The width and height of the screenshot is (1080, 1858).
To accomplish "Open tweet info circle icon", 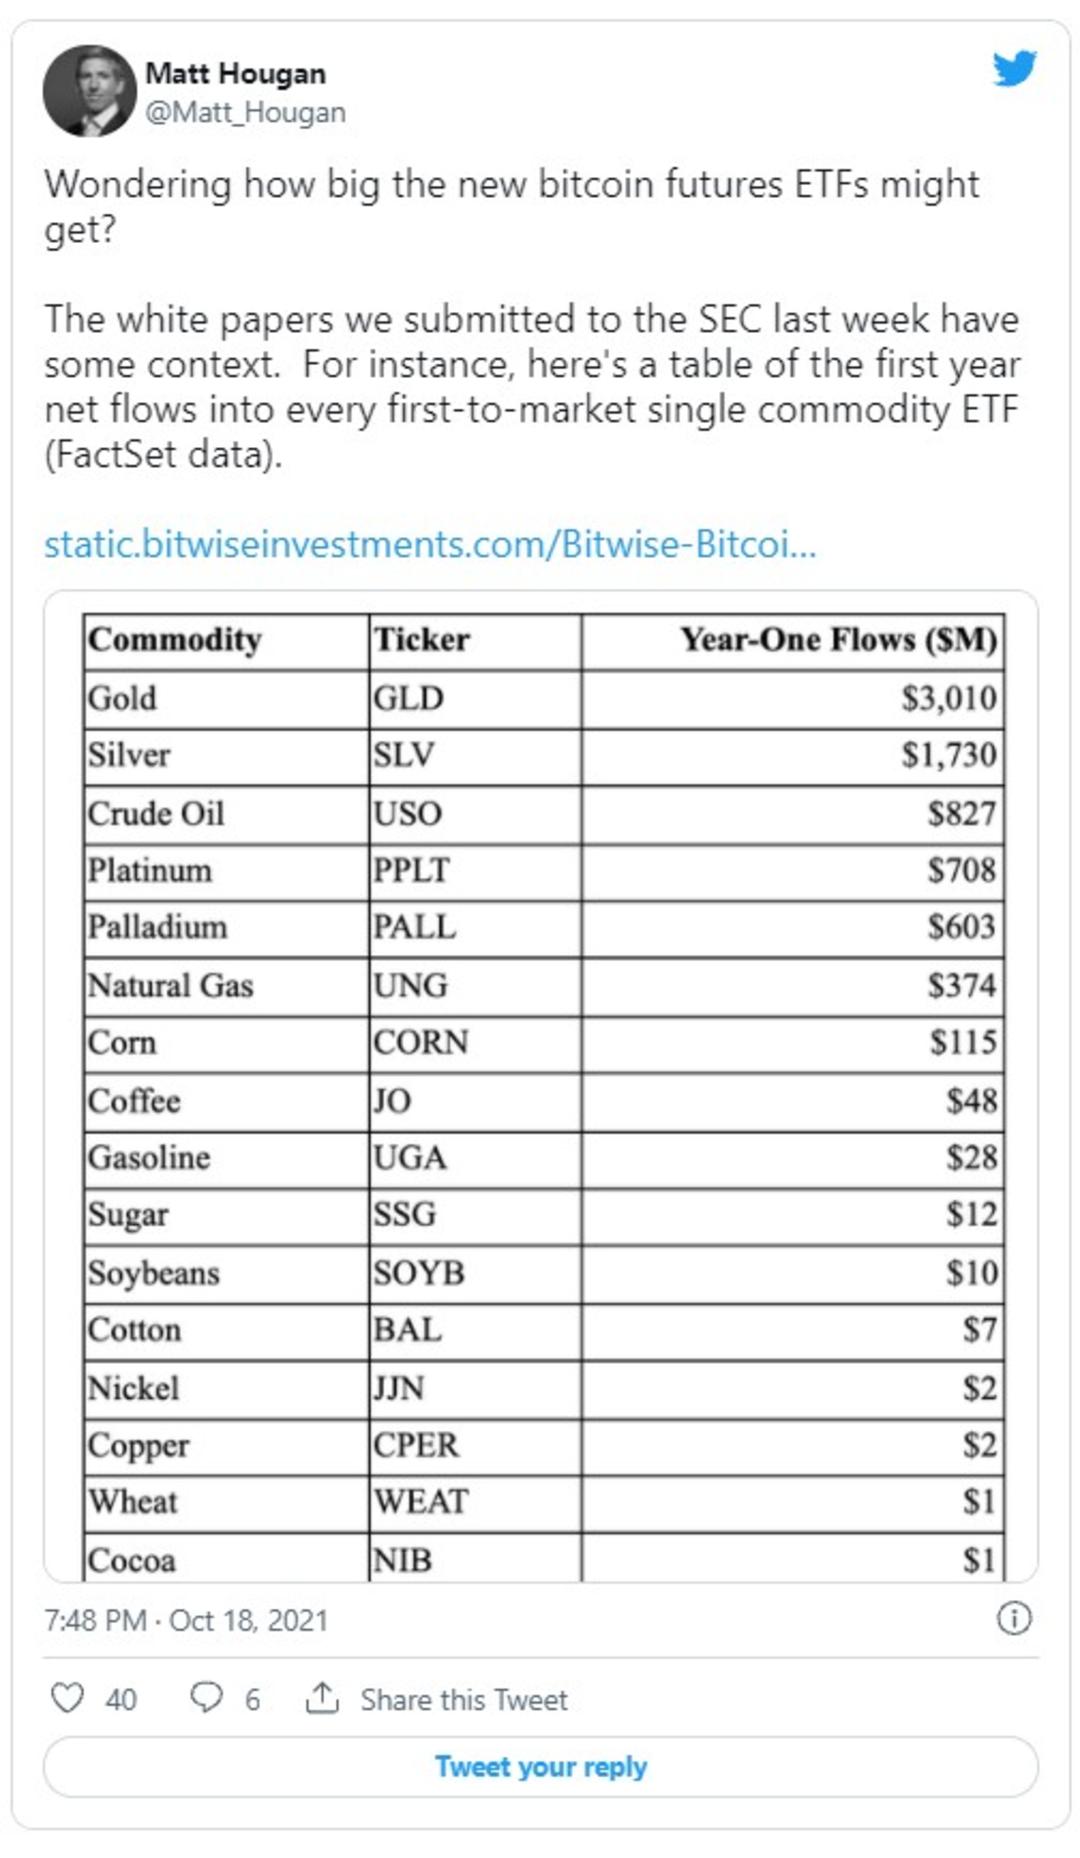I will point(1014,1619).
